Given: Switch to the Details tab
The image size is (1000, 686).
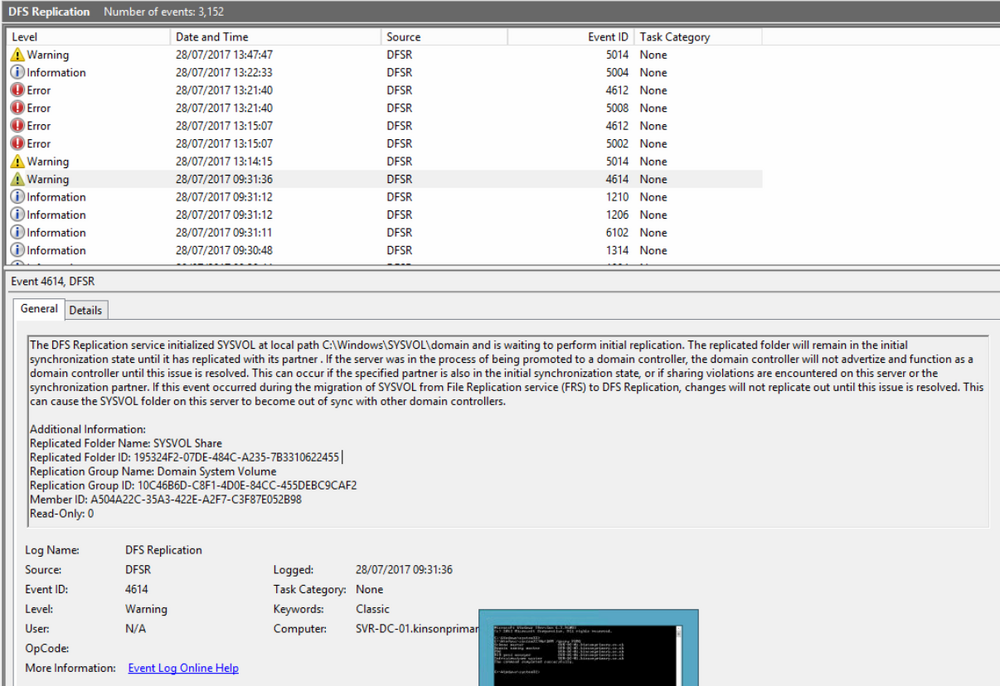Looking at the screenshot, I should (x=85, y=310).
